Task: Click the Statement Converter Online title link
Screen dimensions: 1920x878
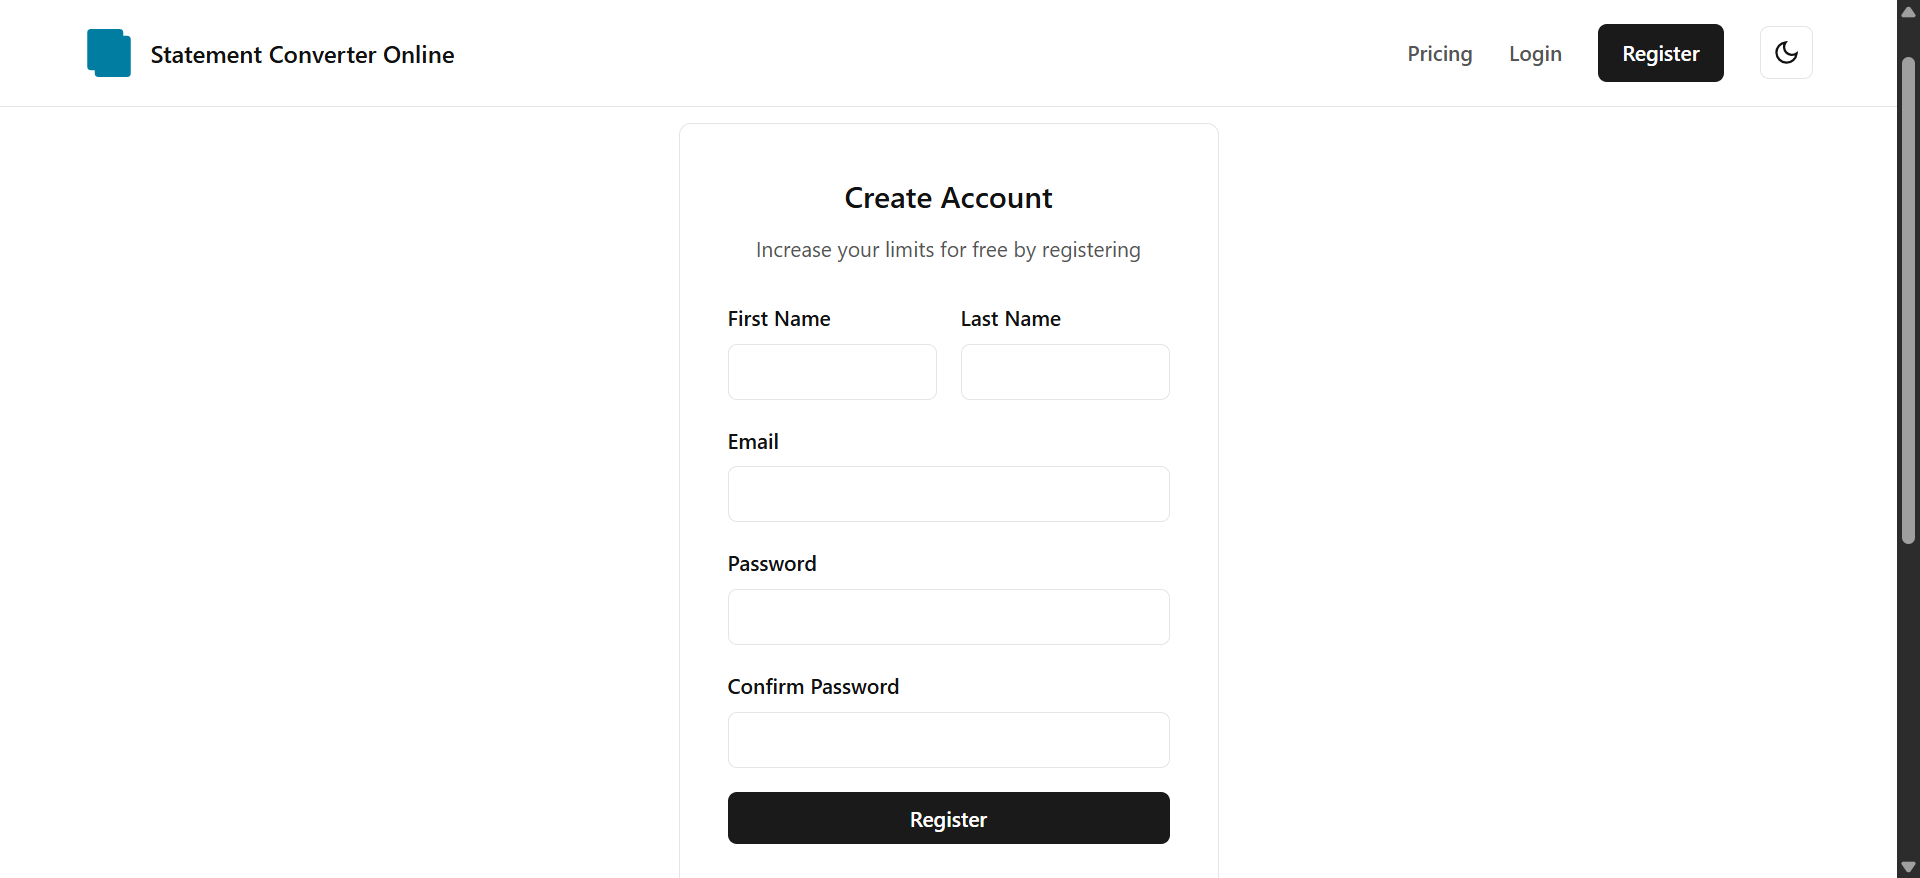Action: pyautogui.click(x=301, y=55)
